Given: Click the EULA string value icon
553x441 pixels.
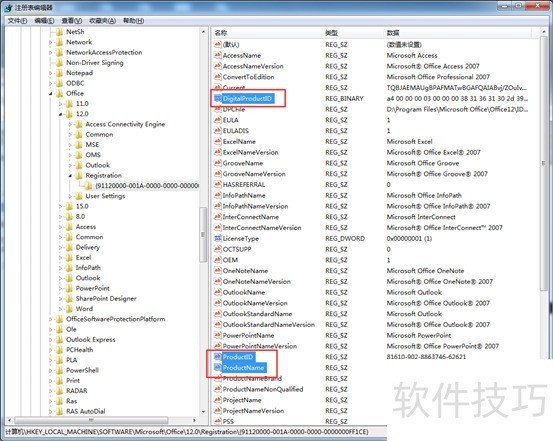Looking at the screenshot, I should [x=218, y=120].
